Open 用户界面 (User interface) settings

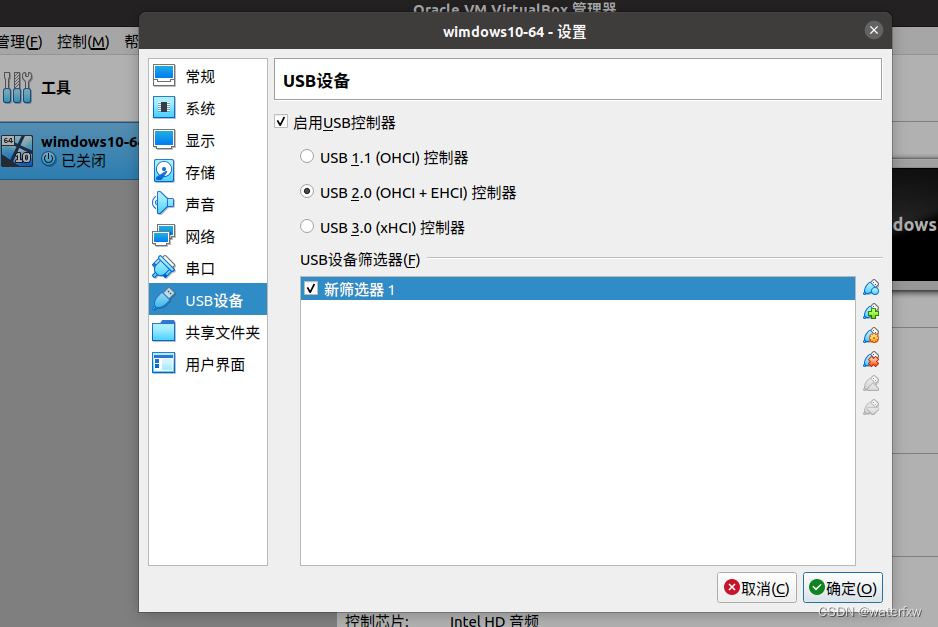tap(207, 364)
